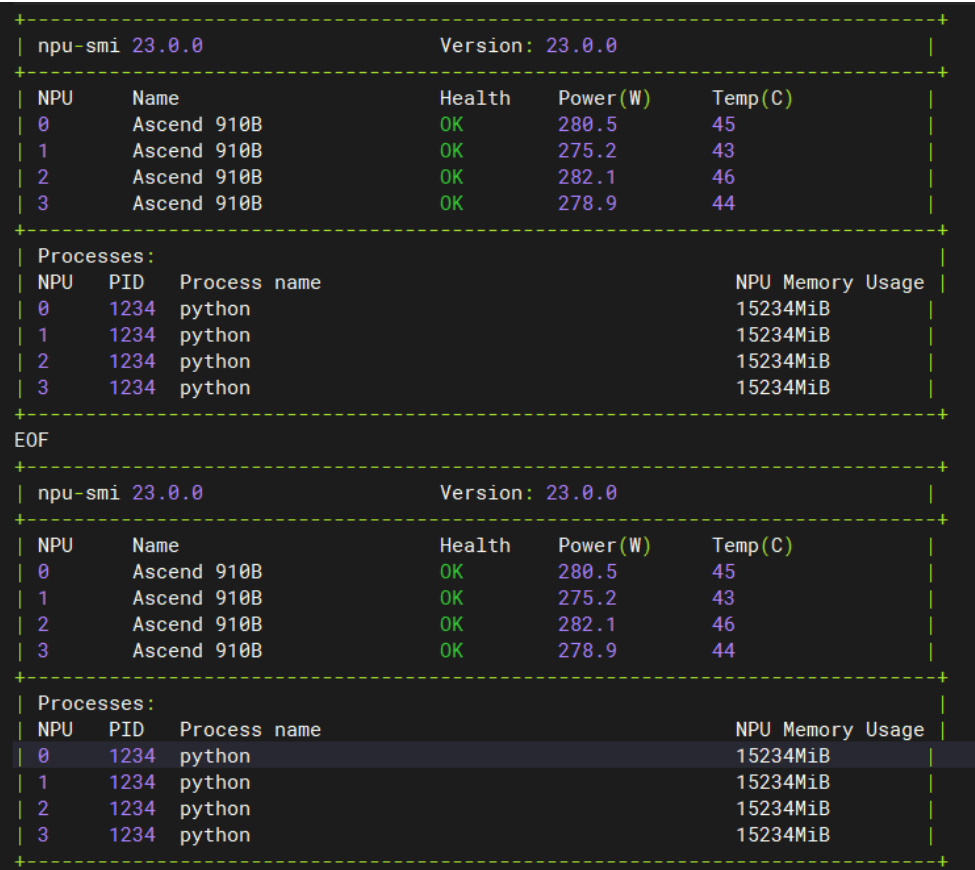
Task: Click 15234MiB for NPU 0 in first process list
Action: (783, 308)
